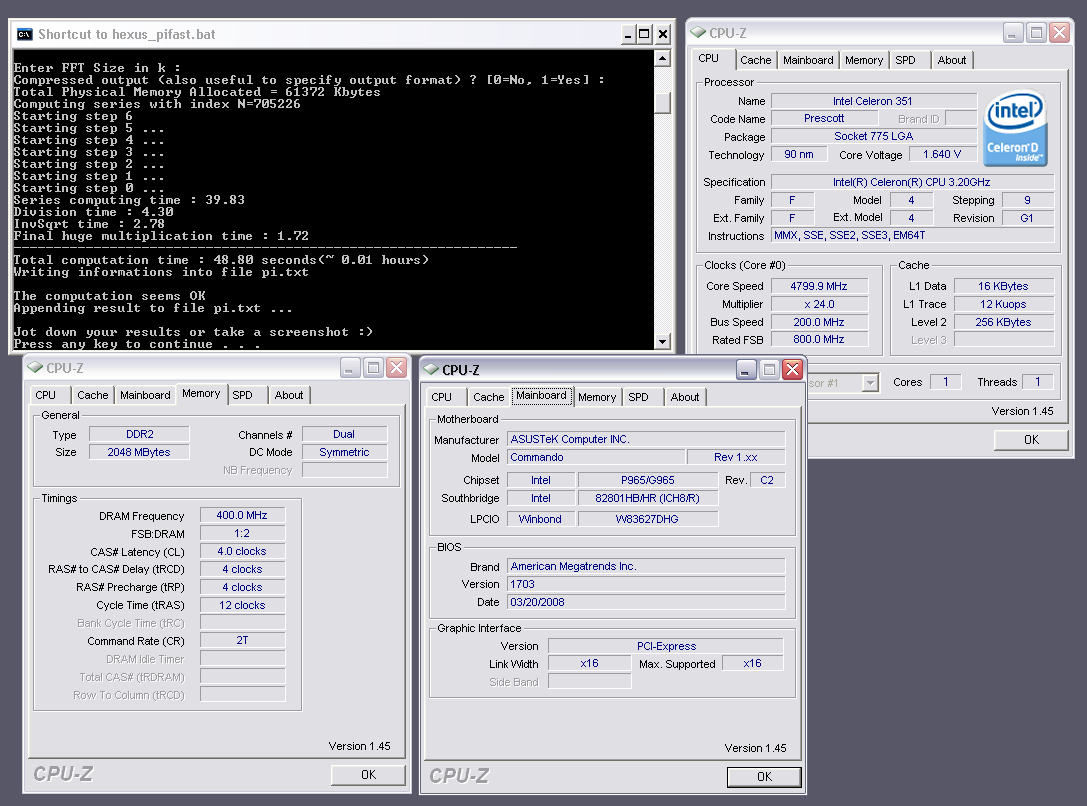The width and height of the screenshot is (1087, 806).
Task: Switch to Mainboard tab in the CPU window
Action: tap(808, 60)
